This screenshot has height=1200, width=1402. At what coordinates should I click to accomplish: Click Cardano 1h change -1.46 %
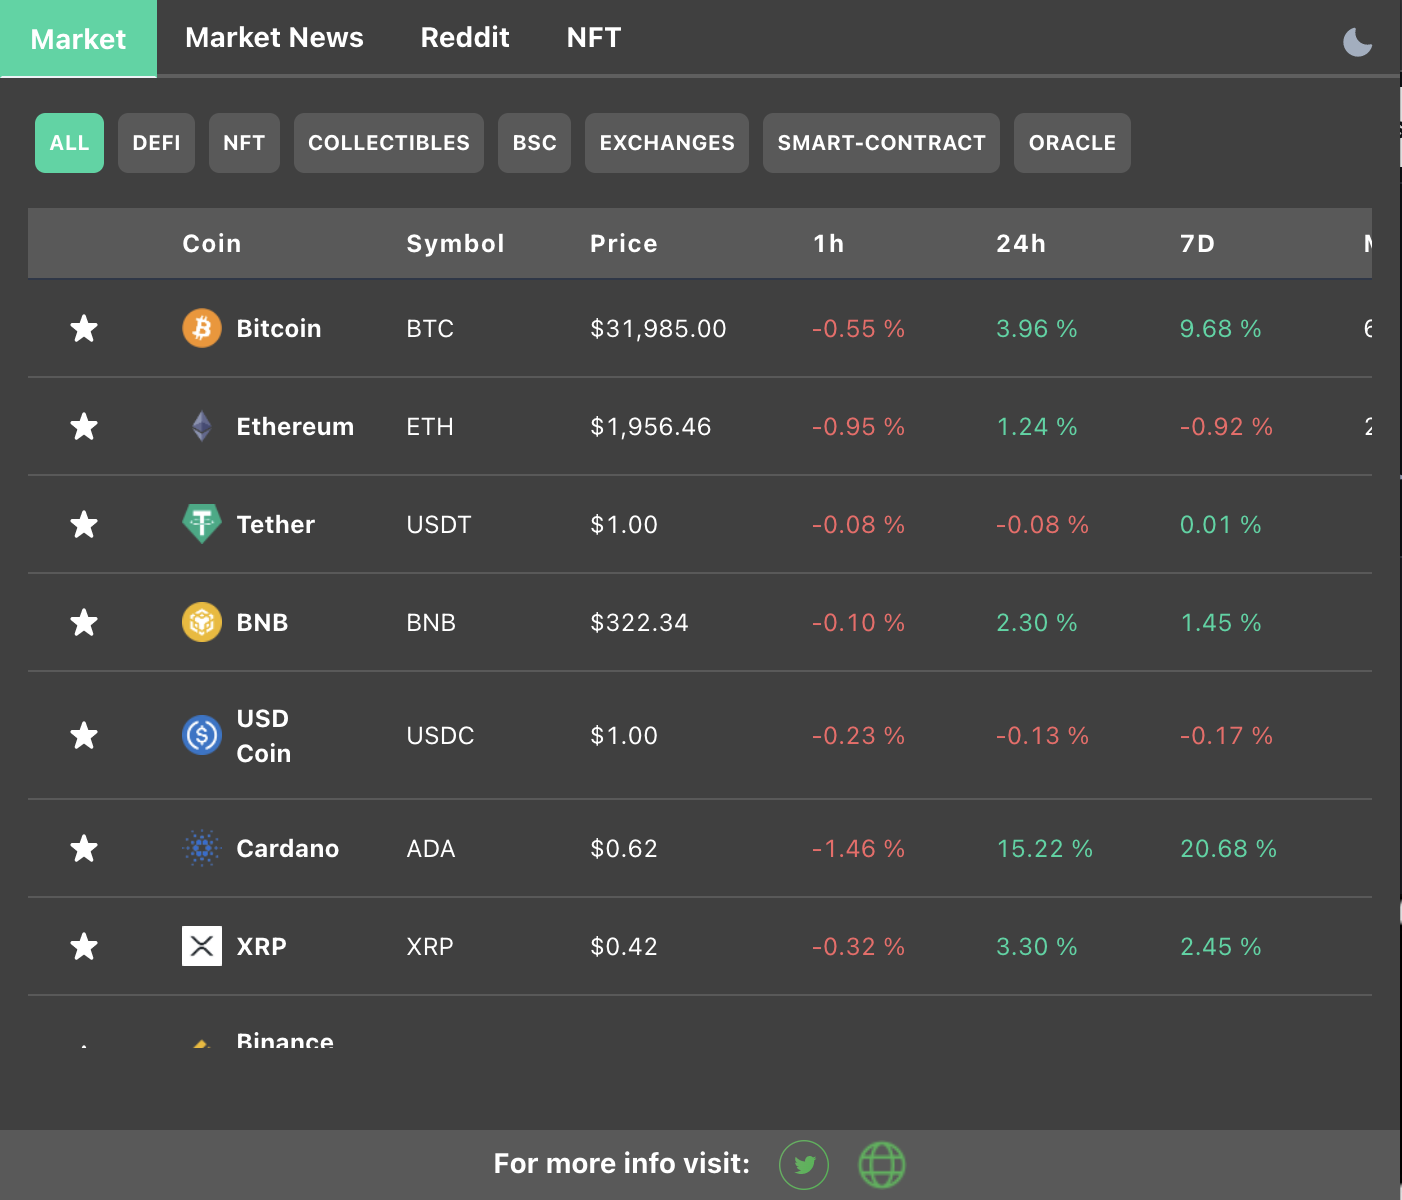click(858, 848)
